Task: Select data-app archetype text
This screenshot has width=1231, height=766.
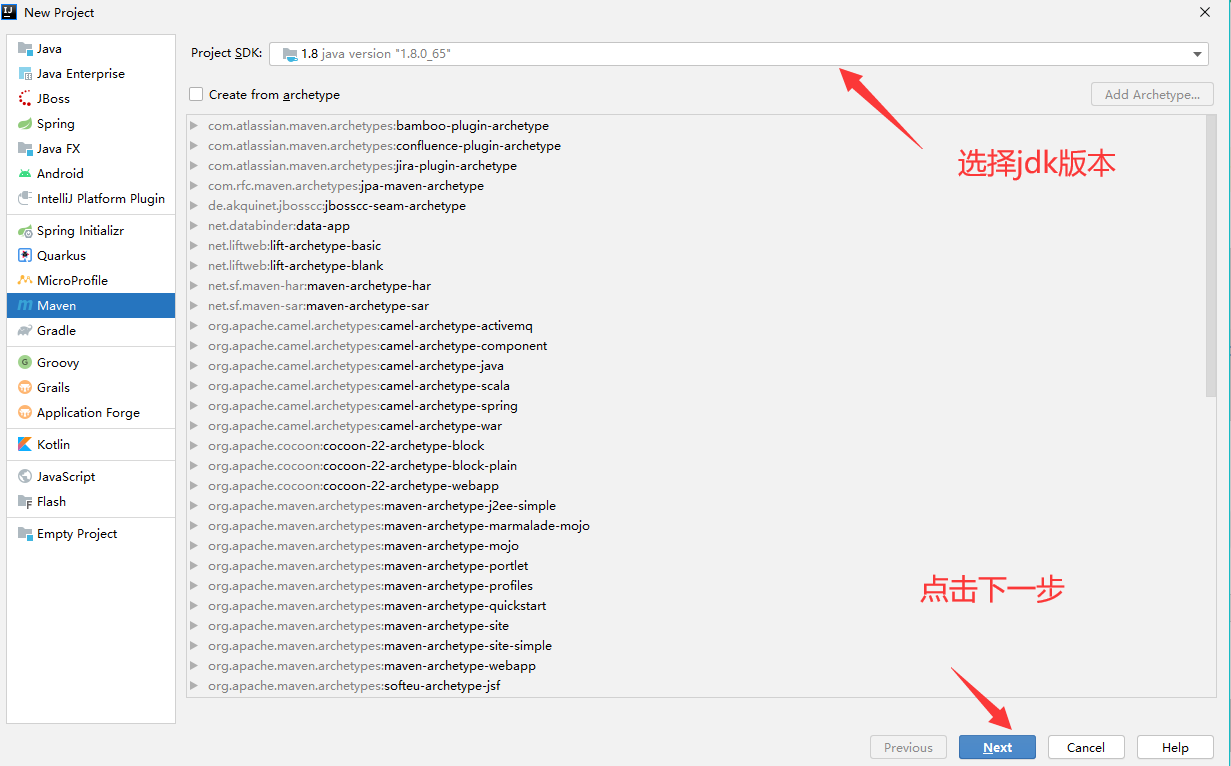Action: pyautogui.click(x=279, y=226)
